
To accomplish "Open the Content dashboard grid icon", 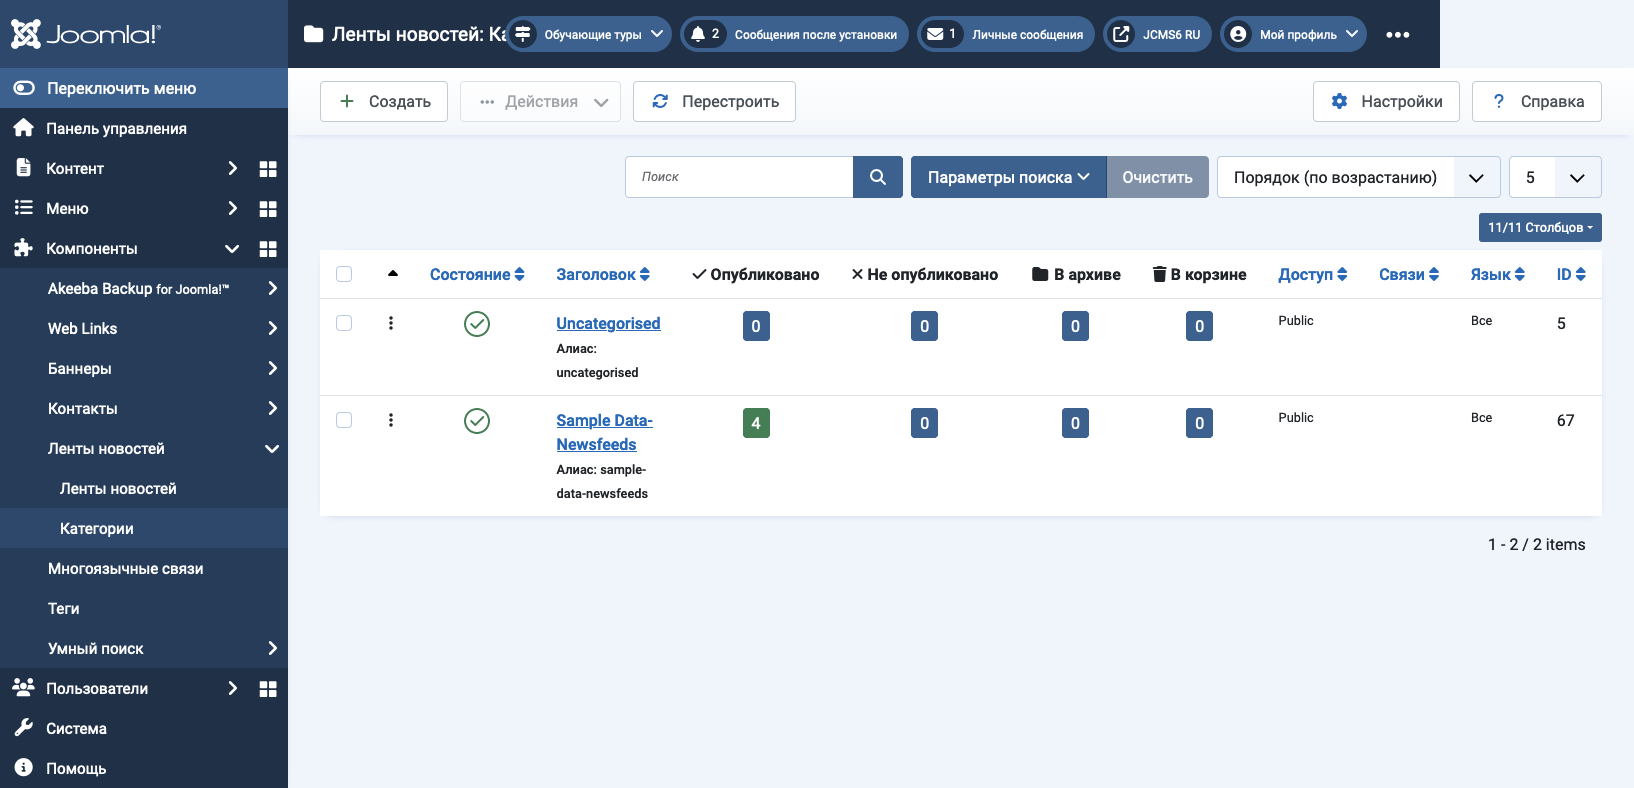I will 268,169.
